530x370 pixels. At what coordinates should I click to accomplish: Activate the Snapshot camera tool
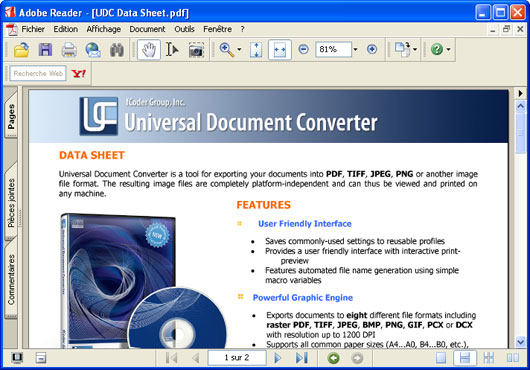coord(196,50)
